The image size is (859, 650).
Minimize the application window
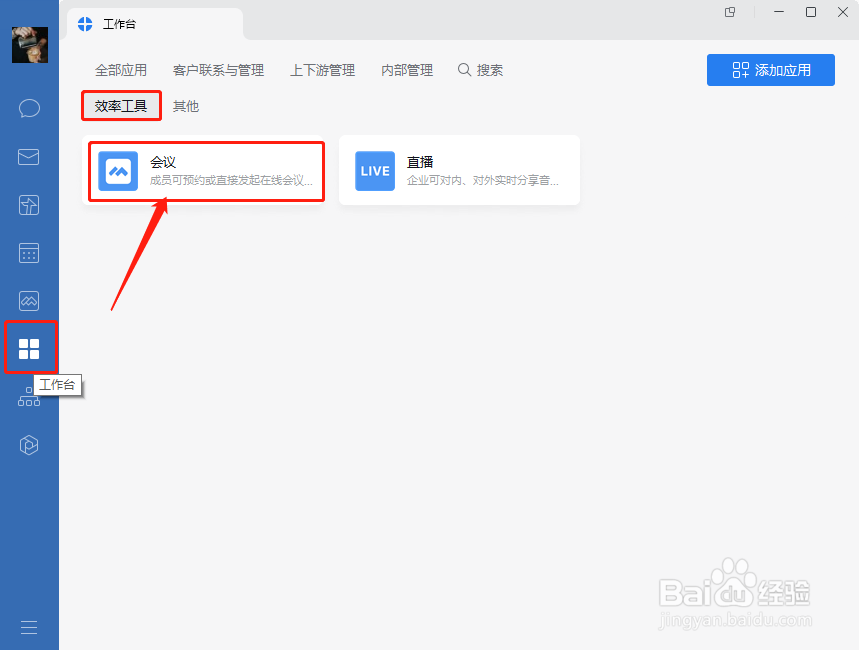pyautogui.click(x=778, y=12)
